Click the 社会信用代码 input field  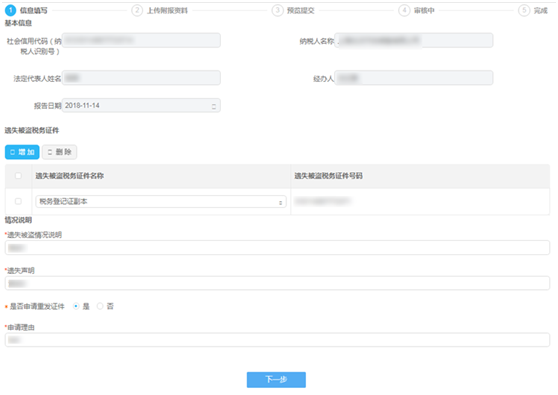click(141, 40)
